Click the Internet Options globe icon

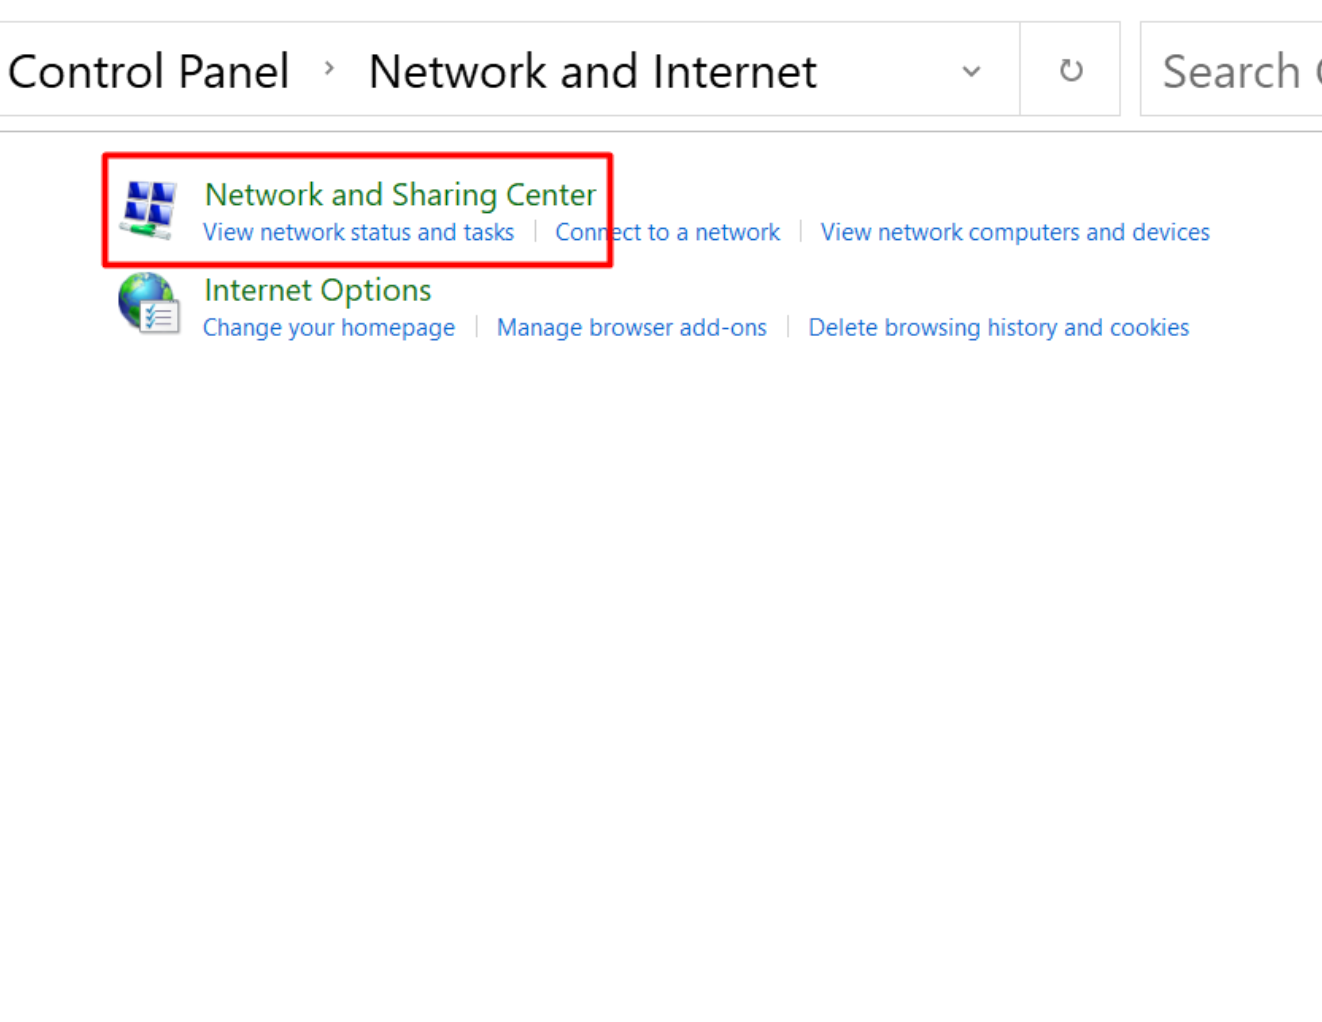[149, 304]
